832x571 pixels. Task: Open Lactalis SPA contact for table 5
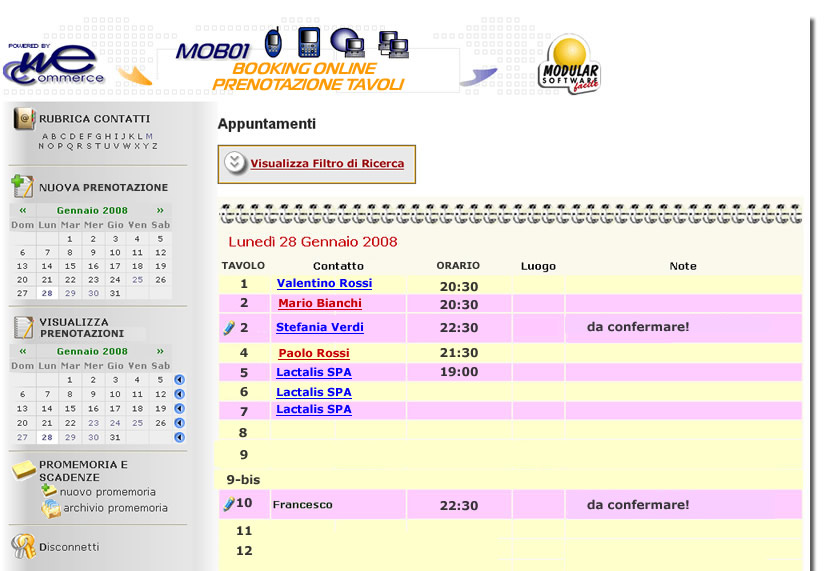[x=314, y=372]
